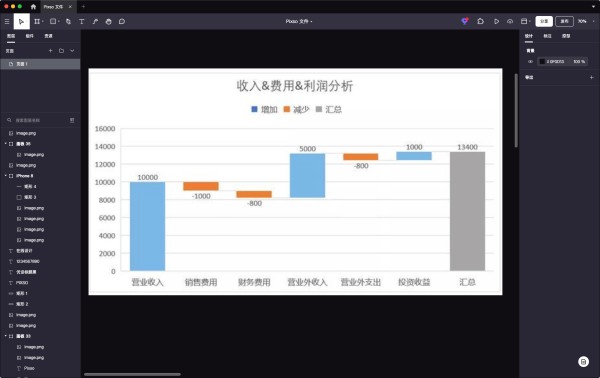Select page 1 in the pages list

tap(40, 64)
